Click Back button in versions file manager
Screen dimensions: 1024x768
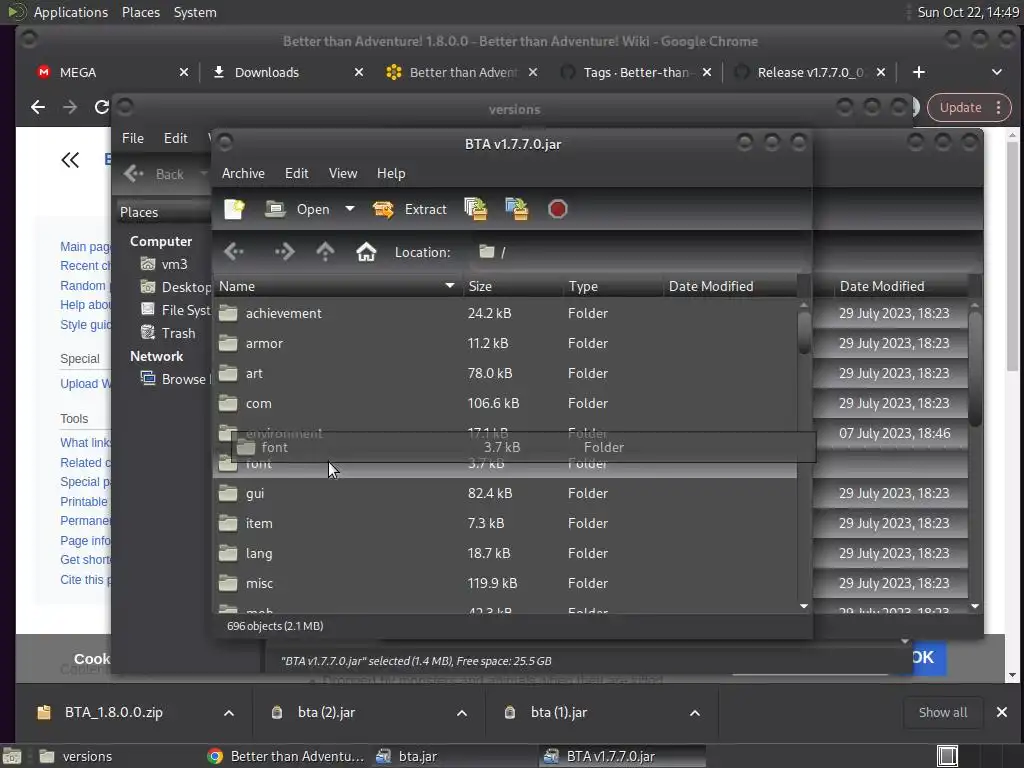click(155, 174)
